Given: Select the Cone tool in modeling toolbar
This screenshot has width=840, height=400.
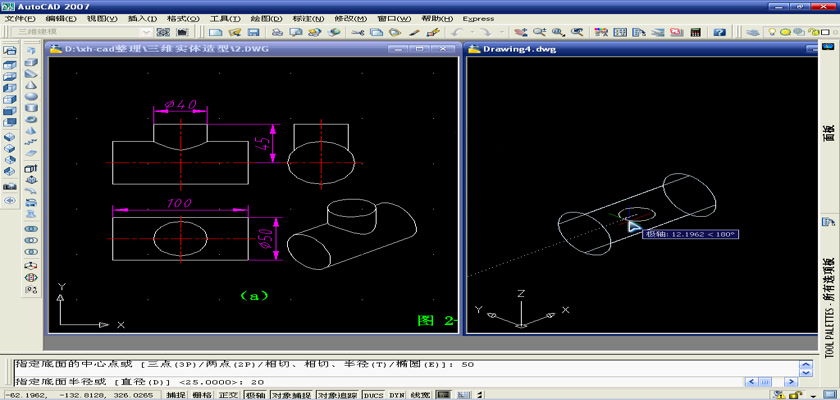Looking at the screenshot, I should pos(31,85).
